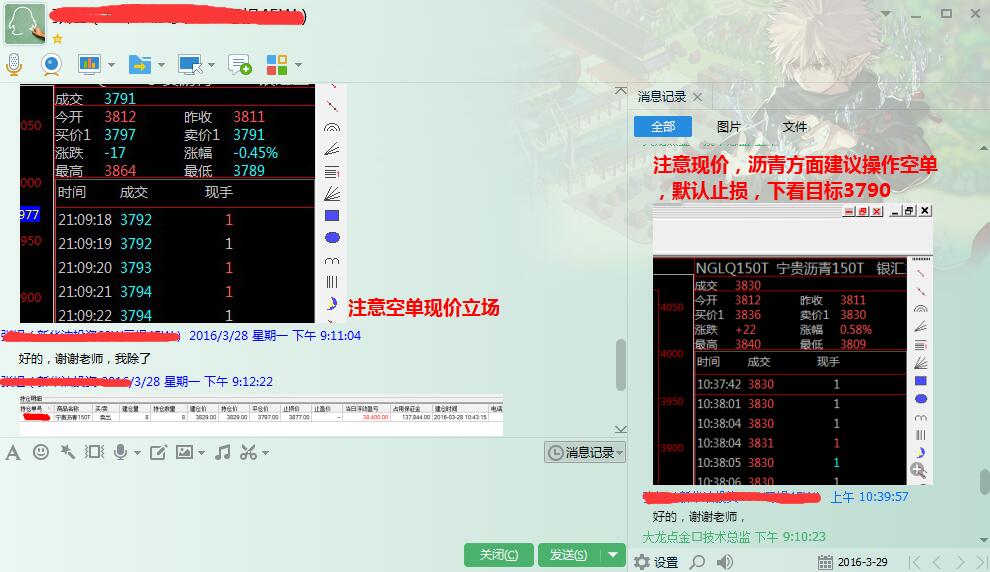990x572 pixels.
Task: Select the 文件 tab in message records
Action: click(795, 127)
